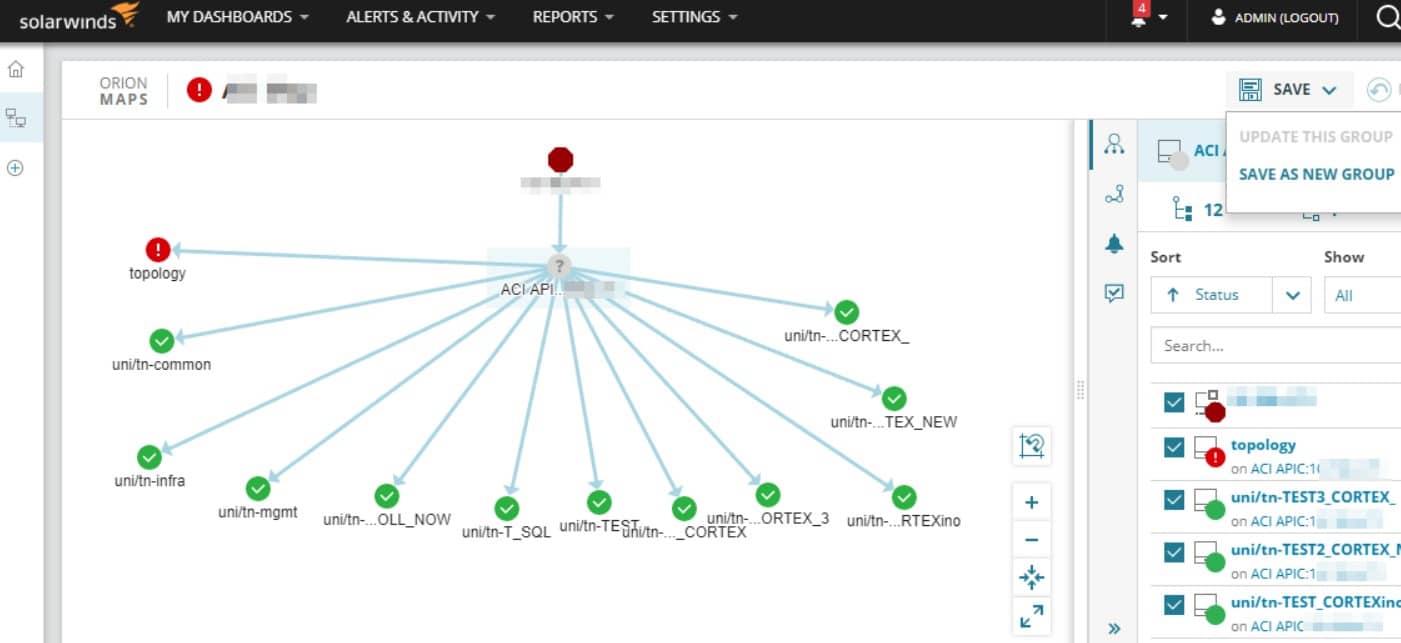Open the alerts bell icon in side panel
Viewport: 1401px width, 643px height.
click(1114, 244)
